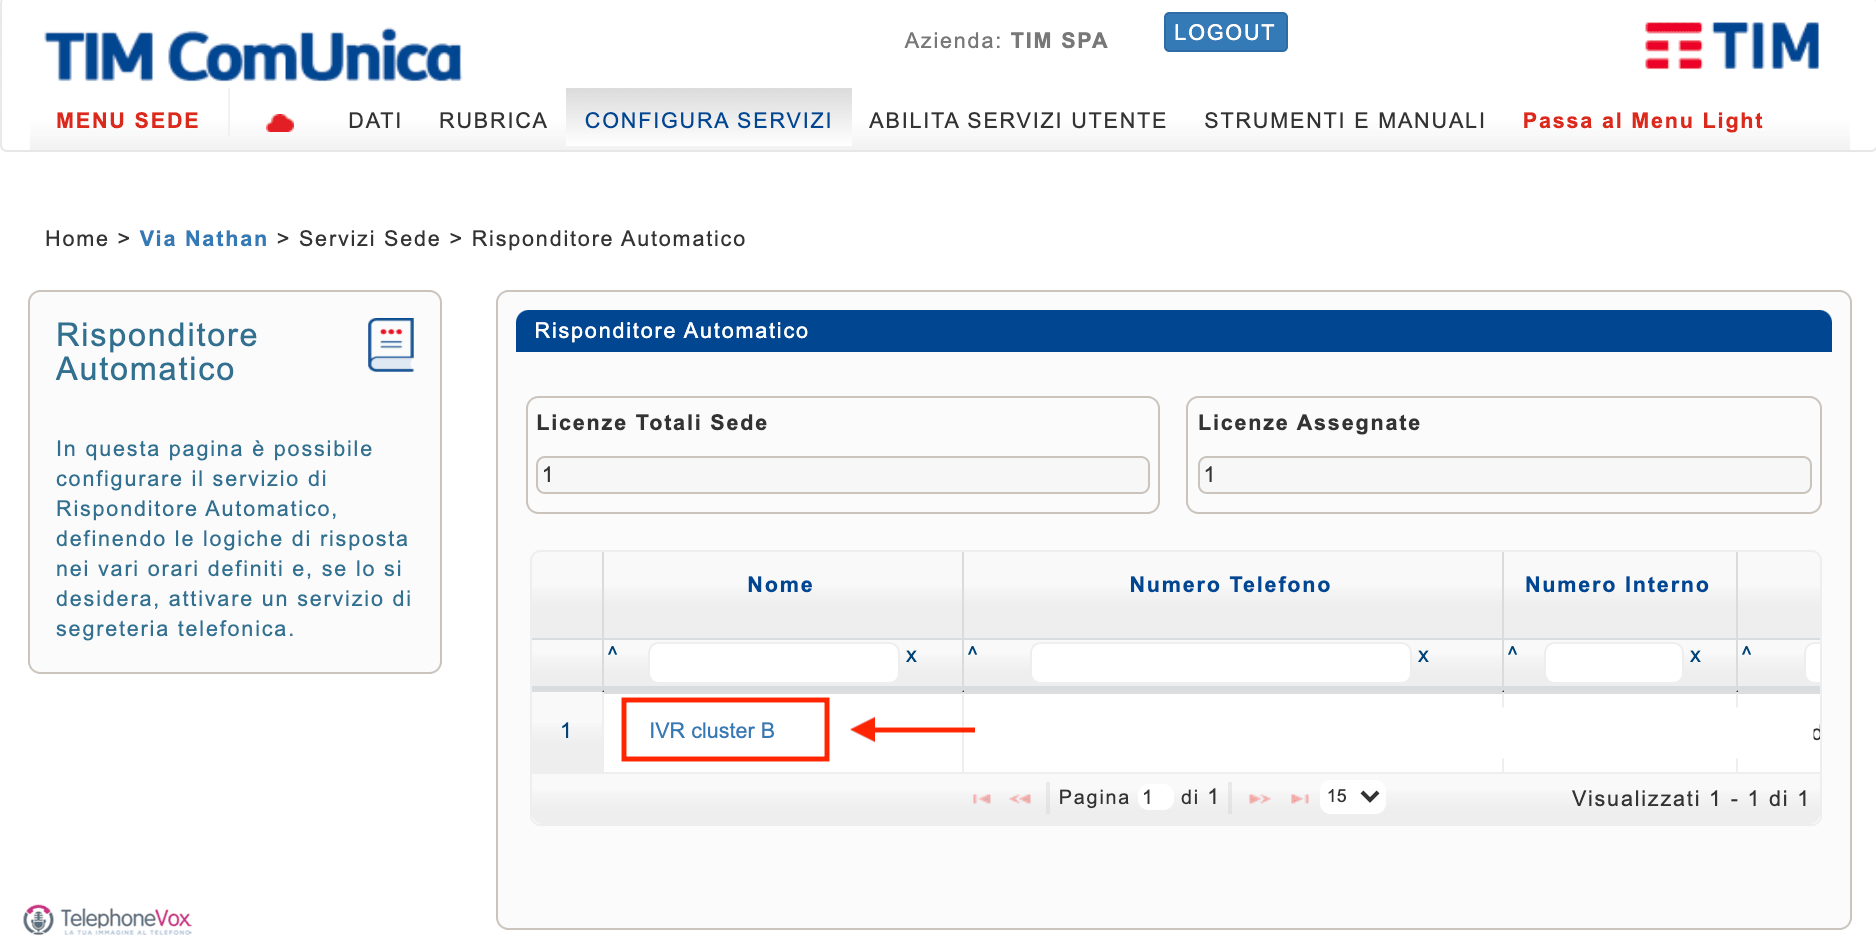Viewport: 1876px width, 944px height.
Task: Click 'Risponditore Automatico' breadcrumb text
Action: [609, 239]
